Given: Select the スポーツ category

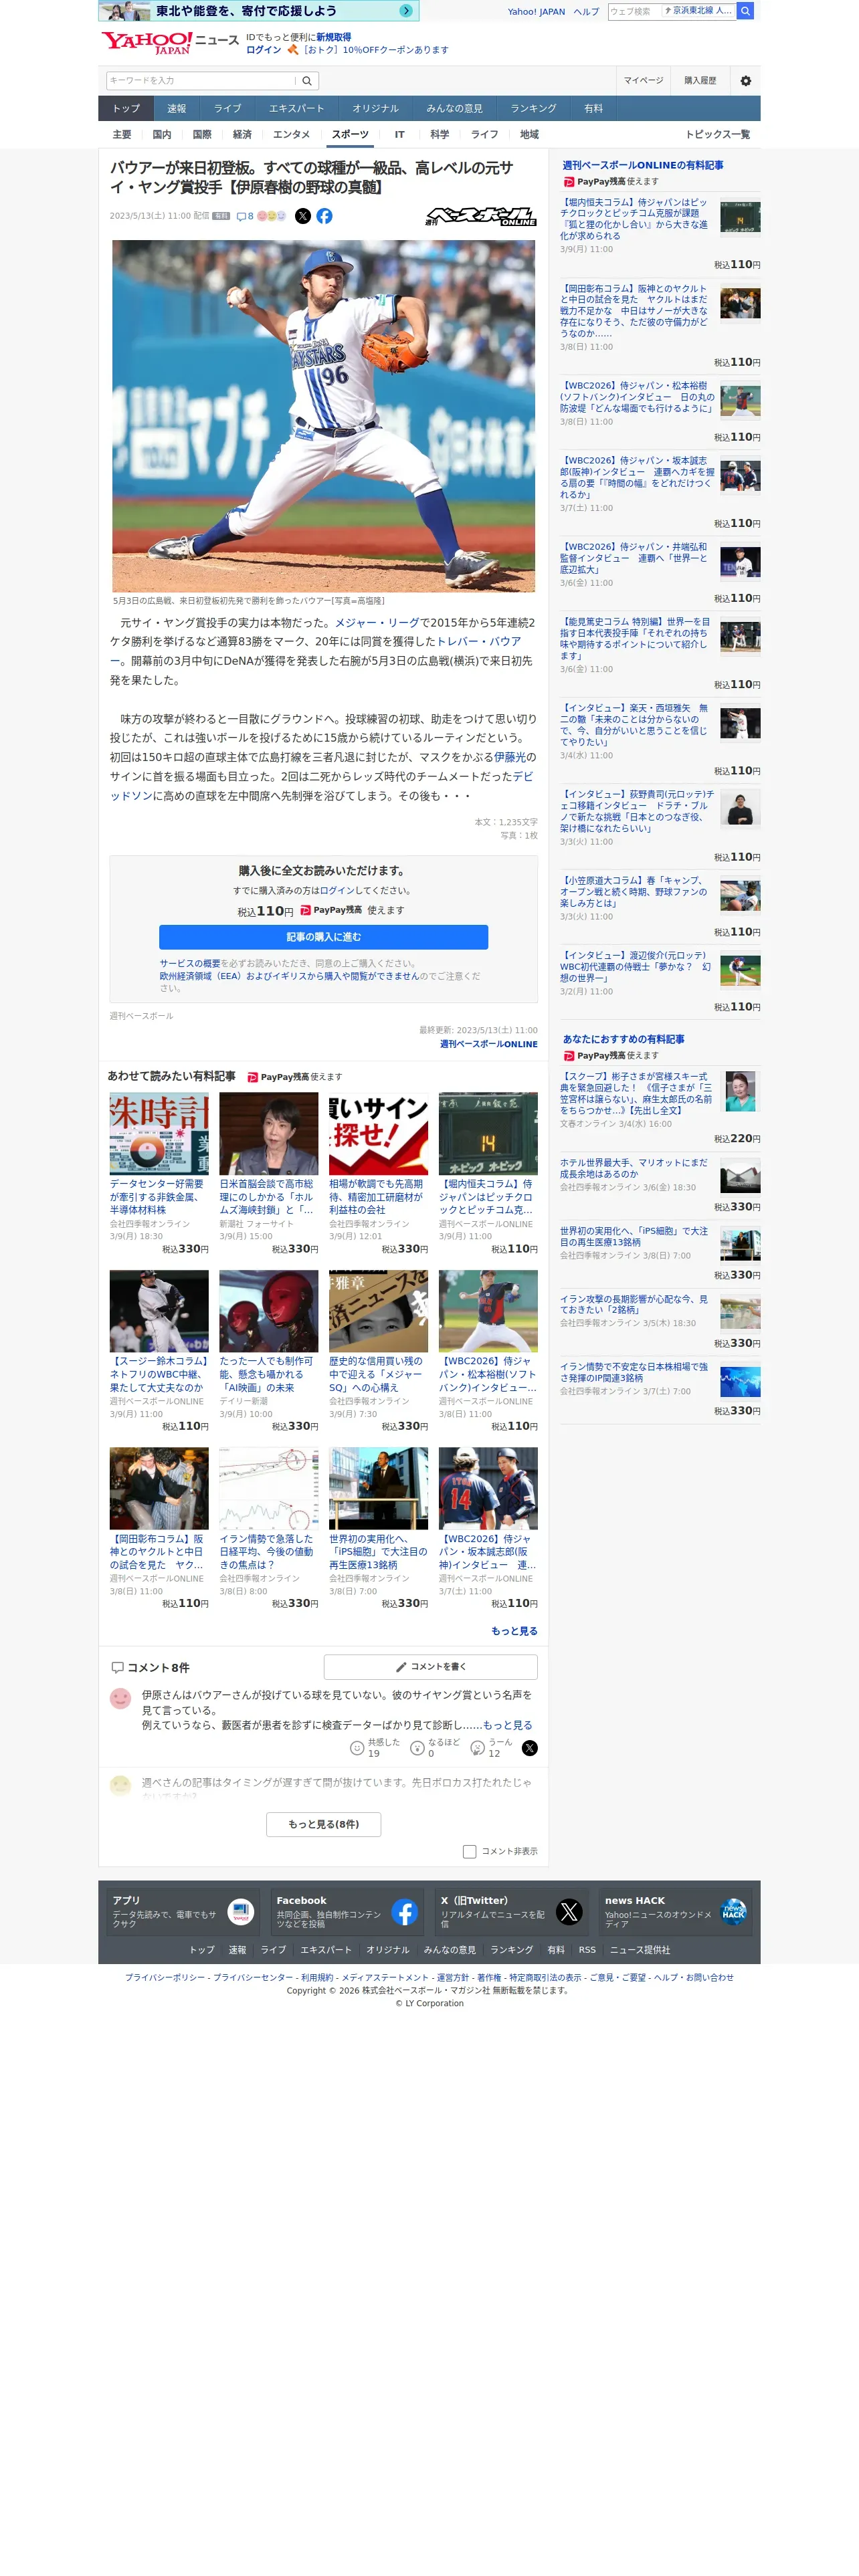Looking at the screenshot, I should pos(350,134).
